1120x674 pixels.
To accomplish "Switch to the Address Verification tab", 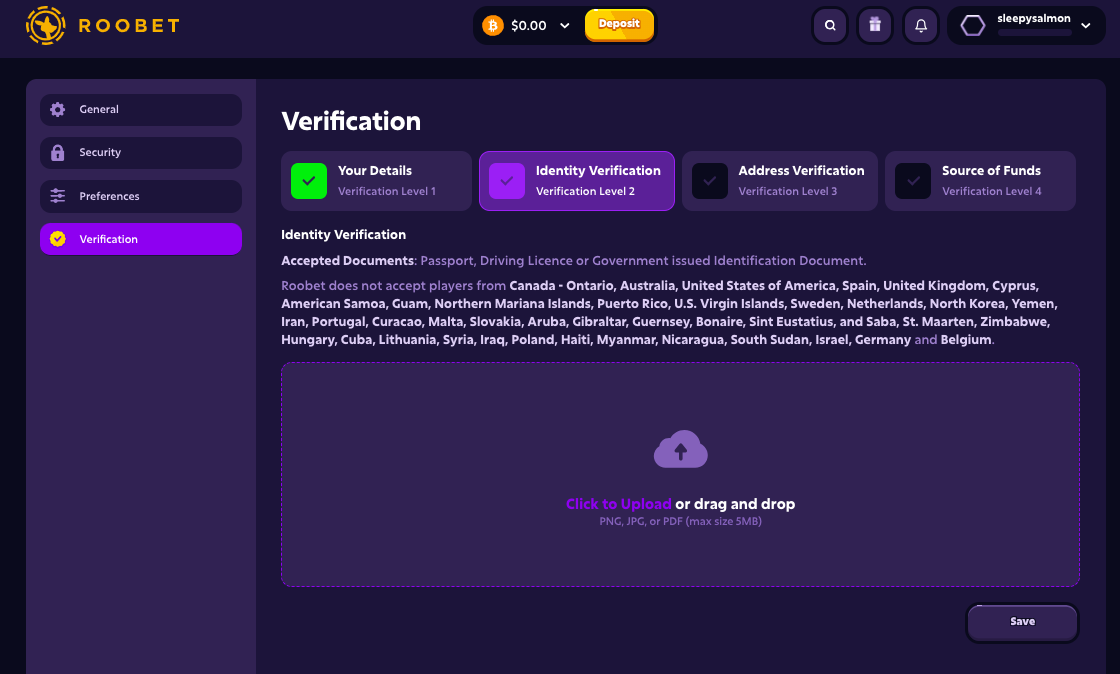I will click(x=780, y=180).
